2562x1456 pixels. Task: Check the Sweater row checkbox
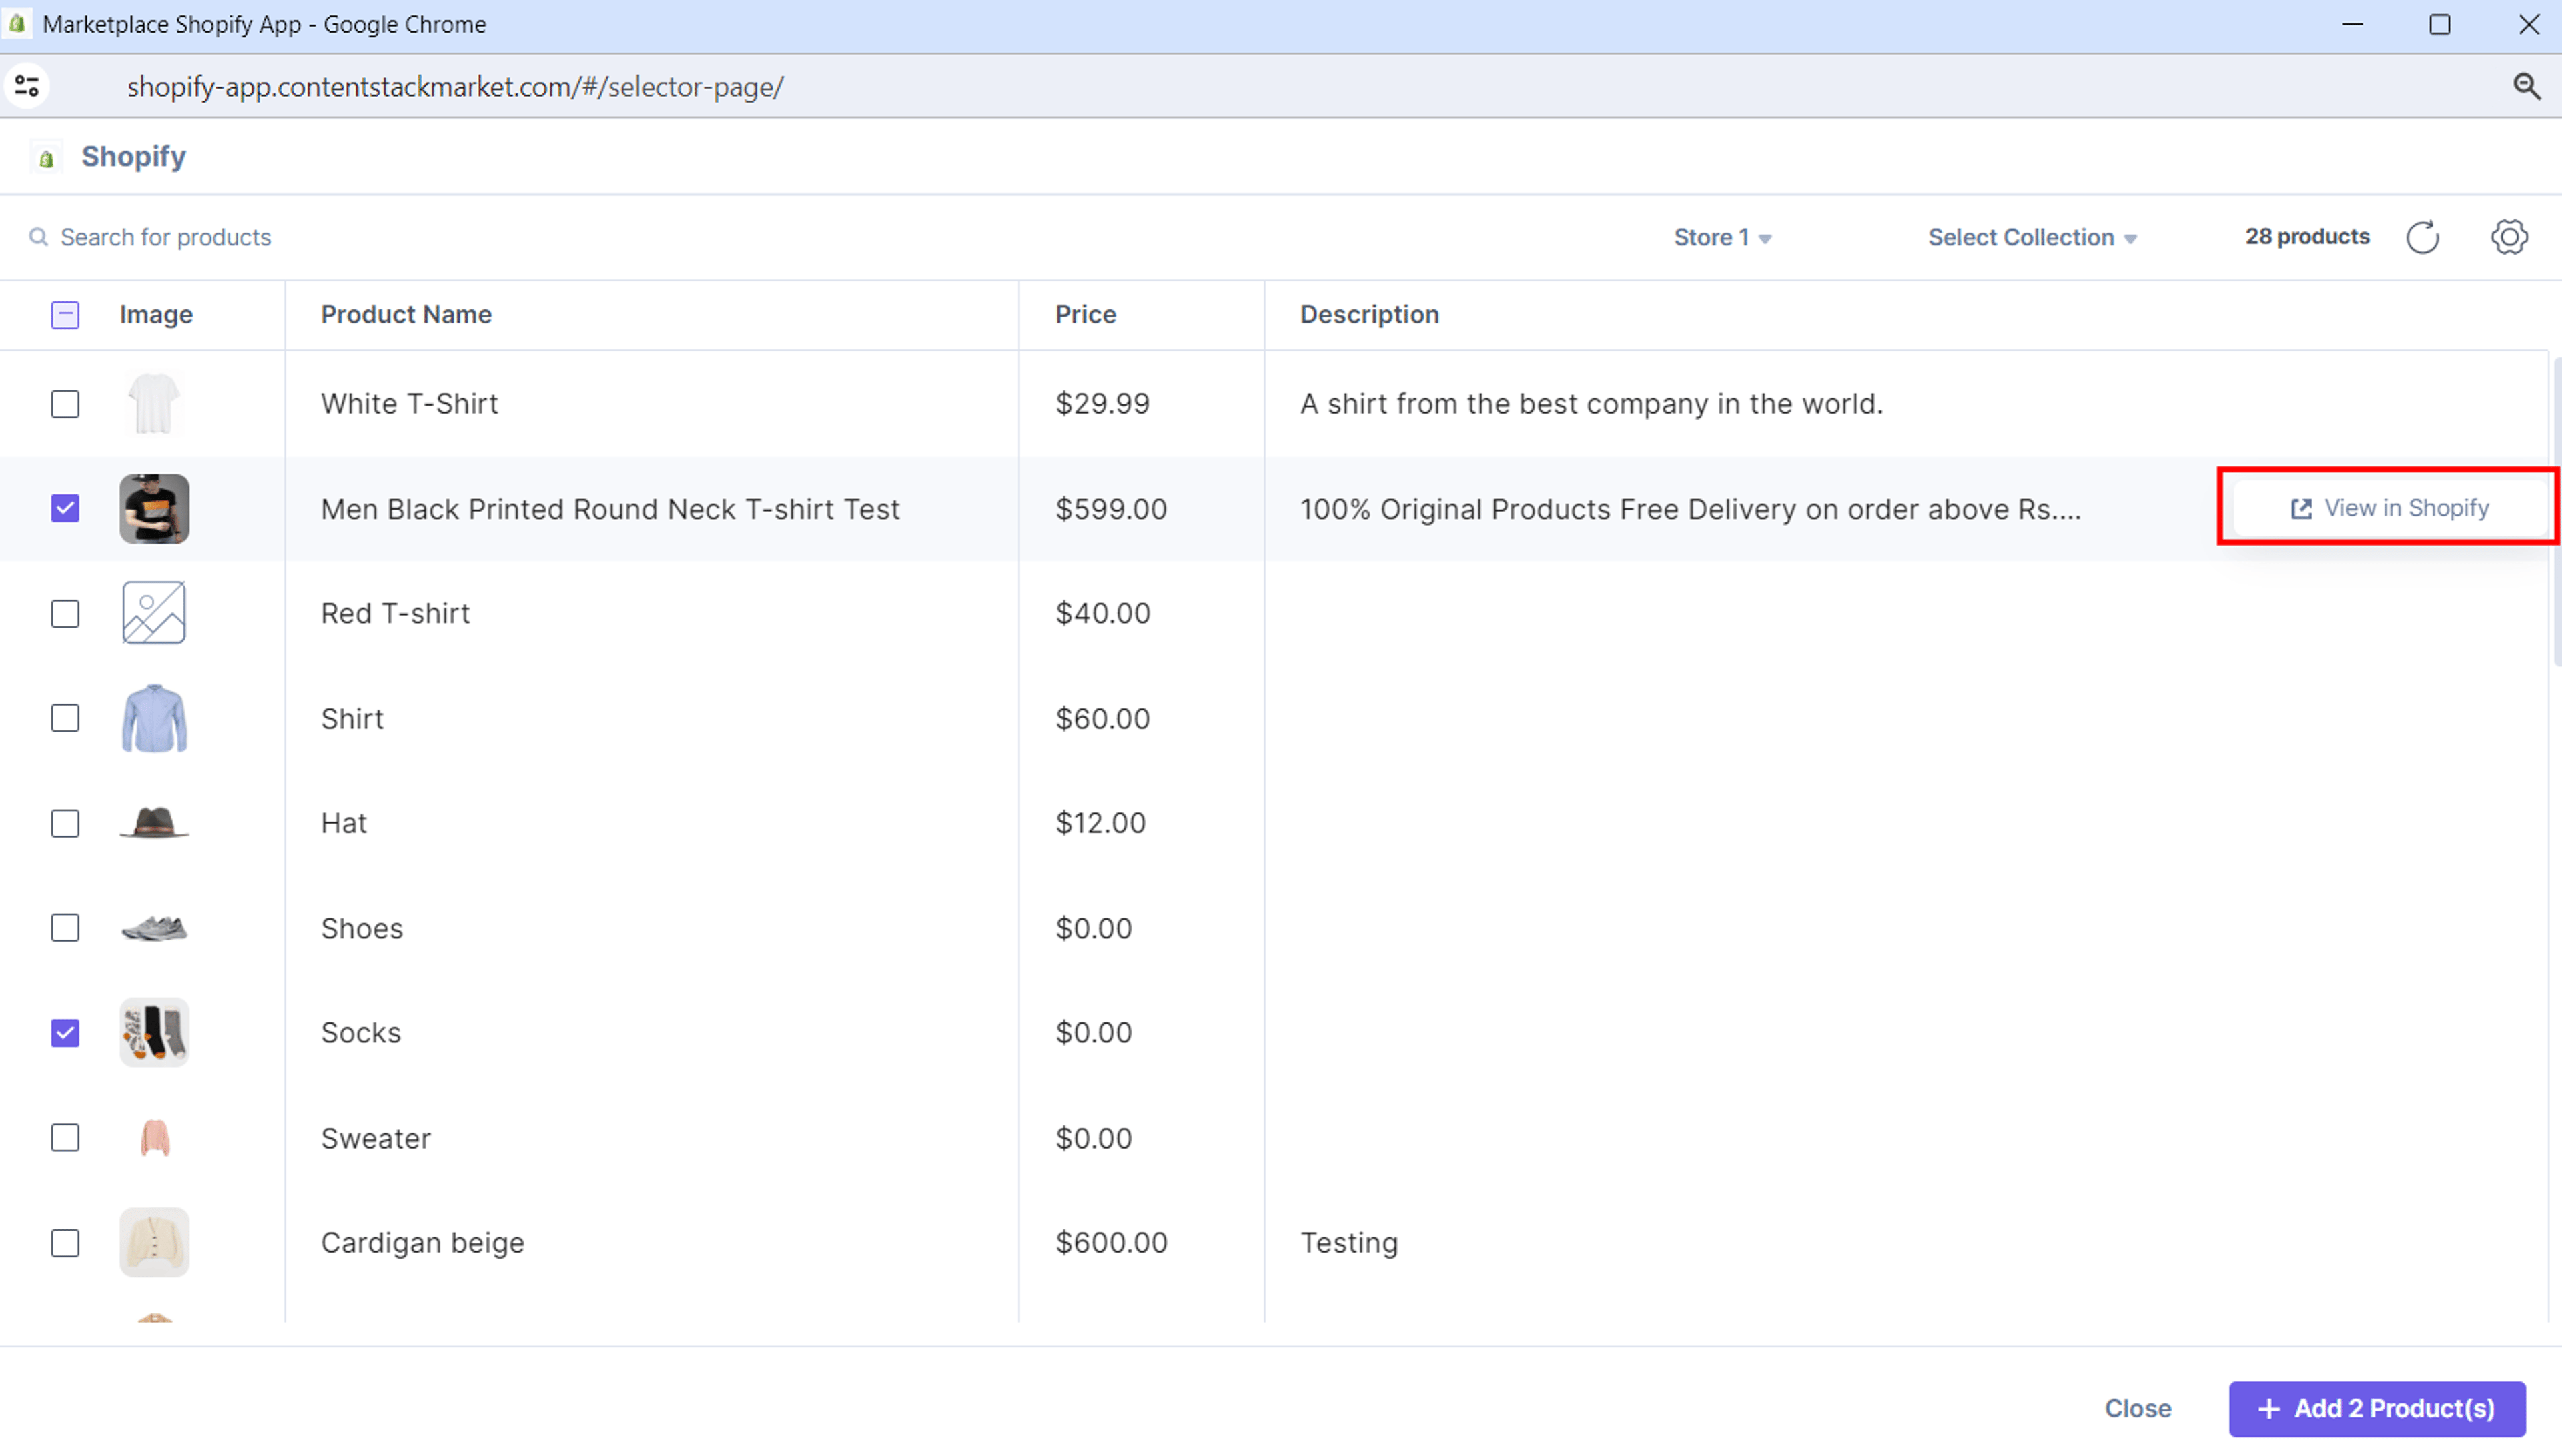point(65,1138)
